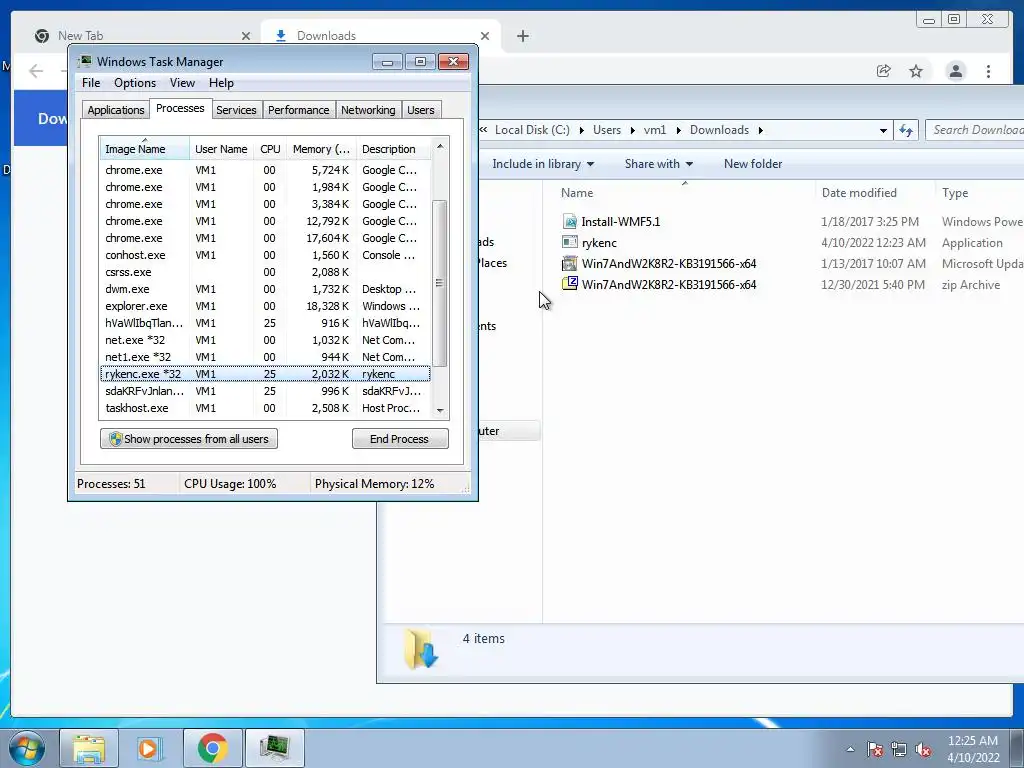Open network status tray icon

click(899, 749)
